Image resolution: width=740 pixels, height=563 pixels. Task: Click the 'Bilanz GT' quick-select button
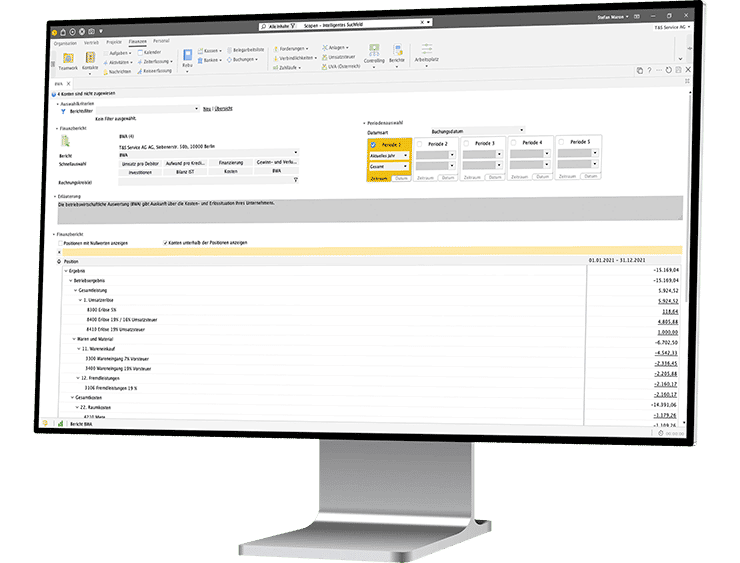click(185, 172)
